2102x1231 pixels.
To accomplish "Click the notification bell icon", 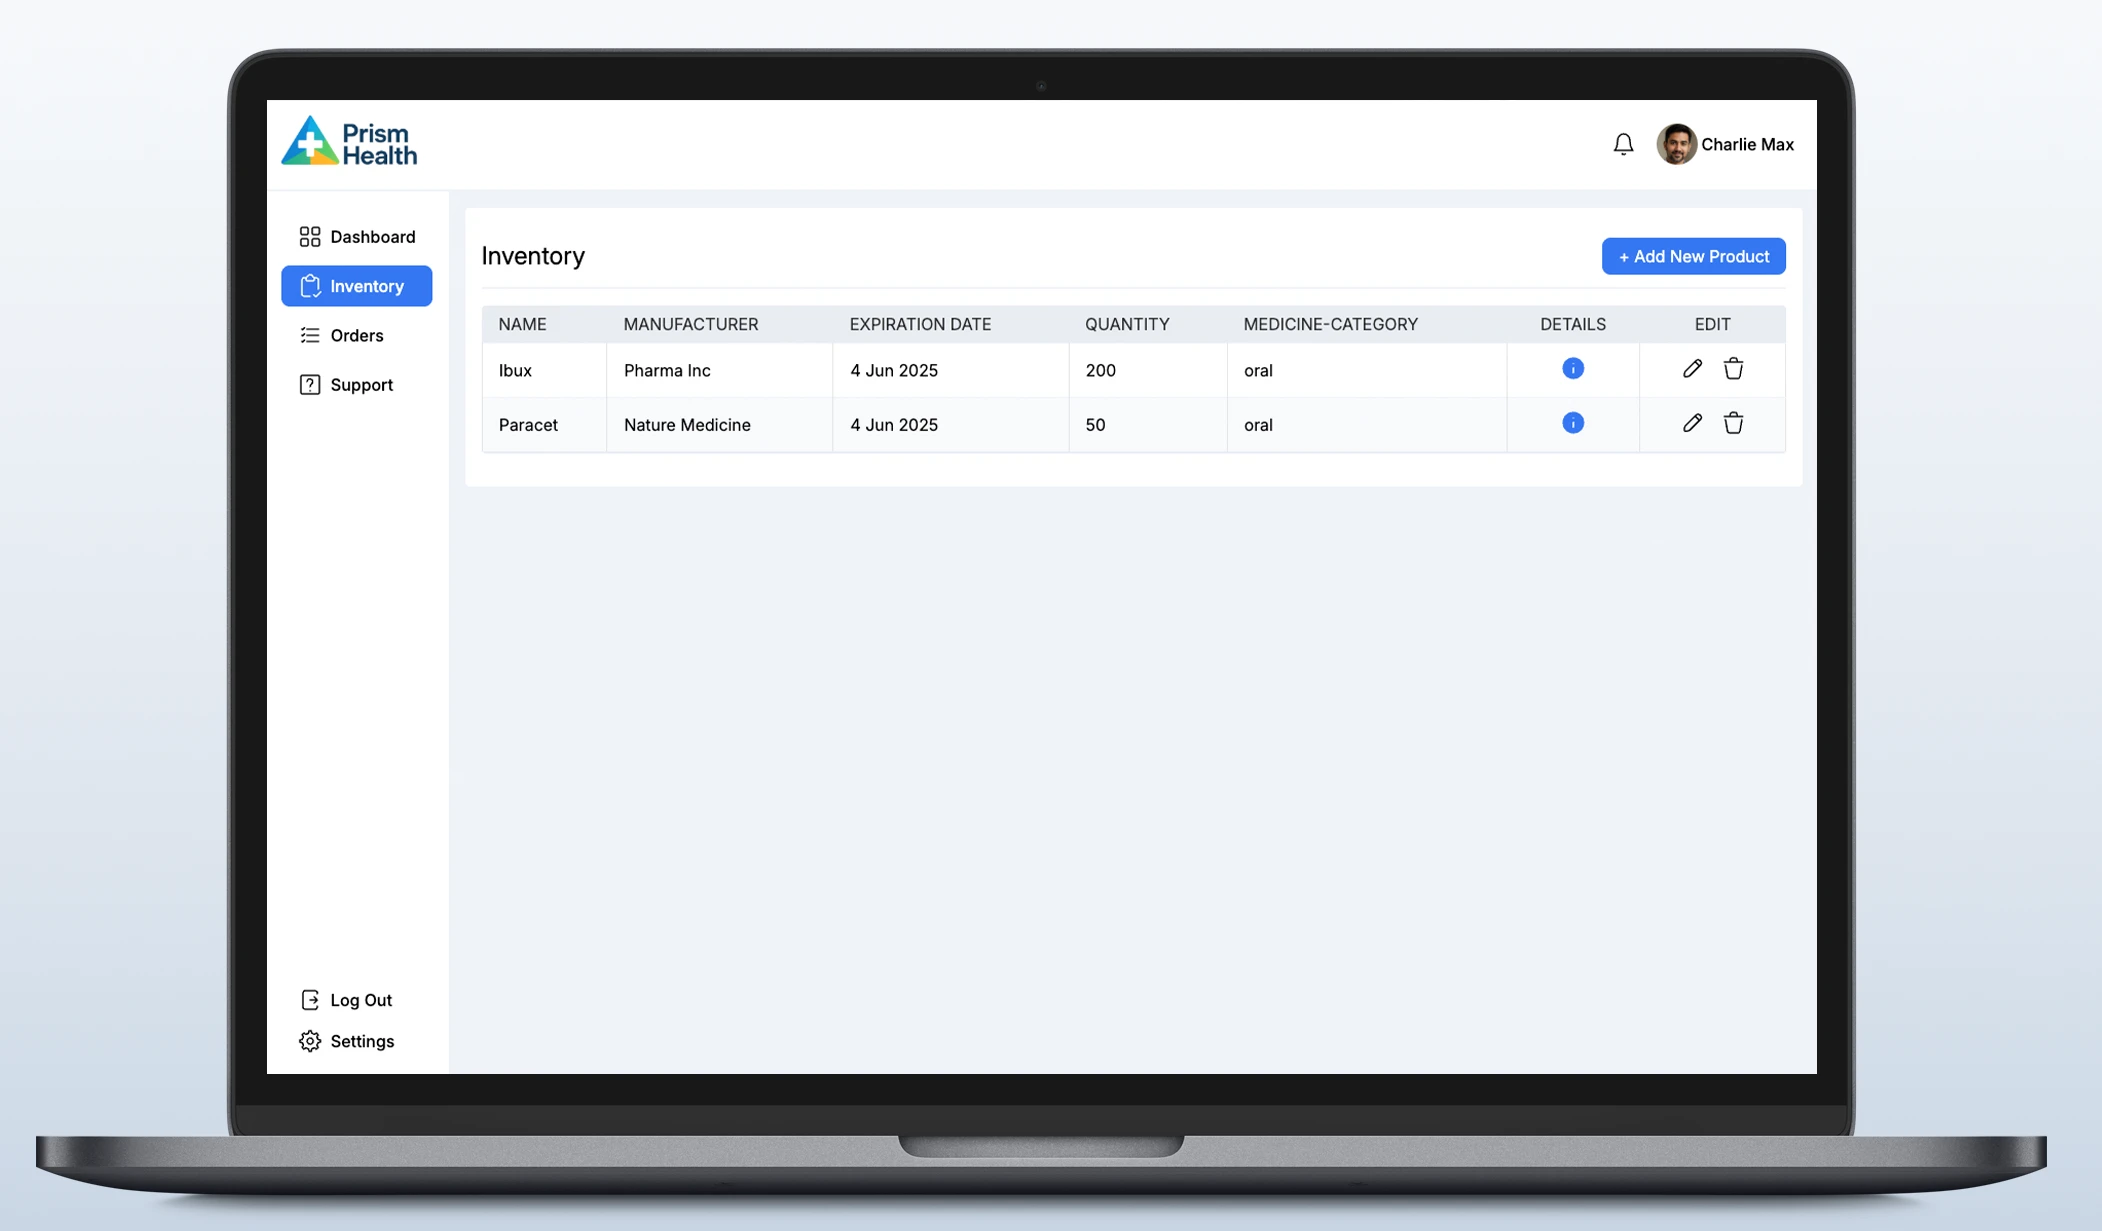I will pos(1623,145).
